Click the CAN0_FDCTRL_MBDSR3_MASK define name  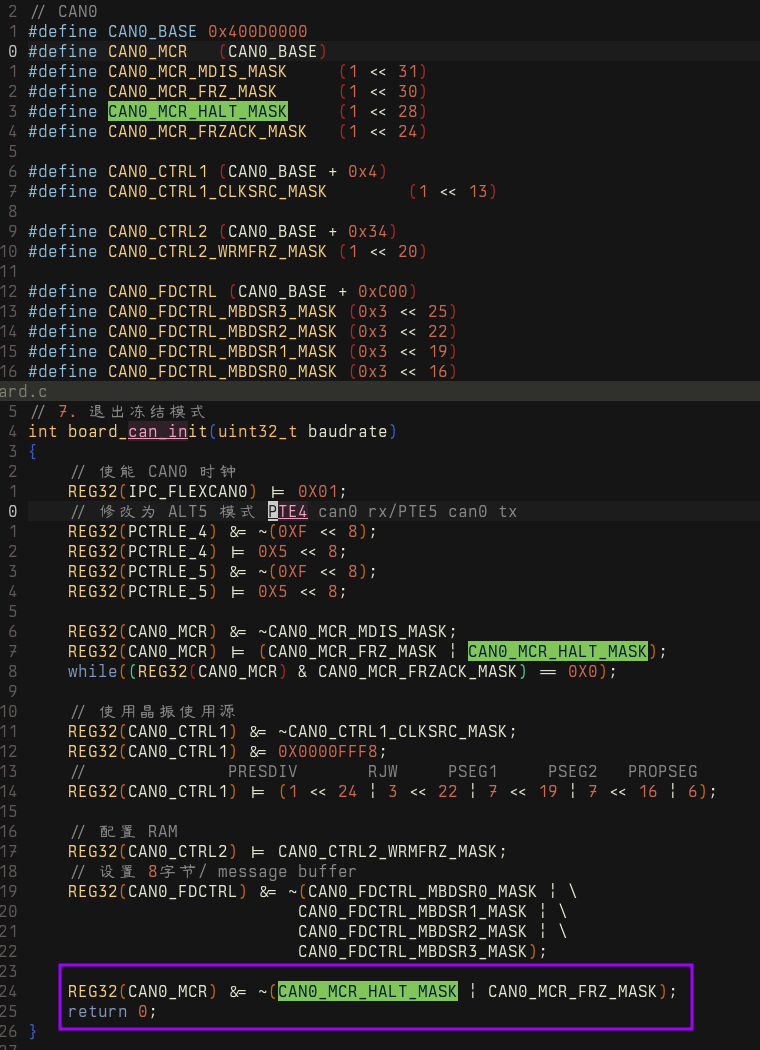(222, 311)
